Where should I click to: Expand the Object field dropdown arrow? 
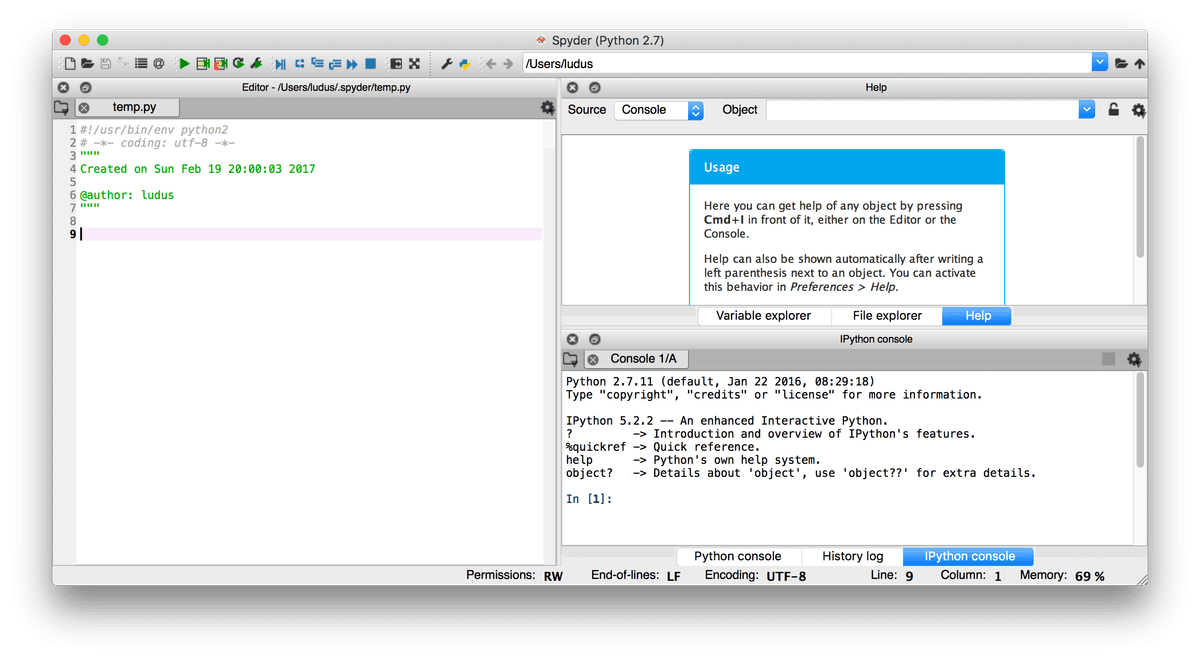[x=1087, y=110]
